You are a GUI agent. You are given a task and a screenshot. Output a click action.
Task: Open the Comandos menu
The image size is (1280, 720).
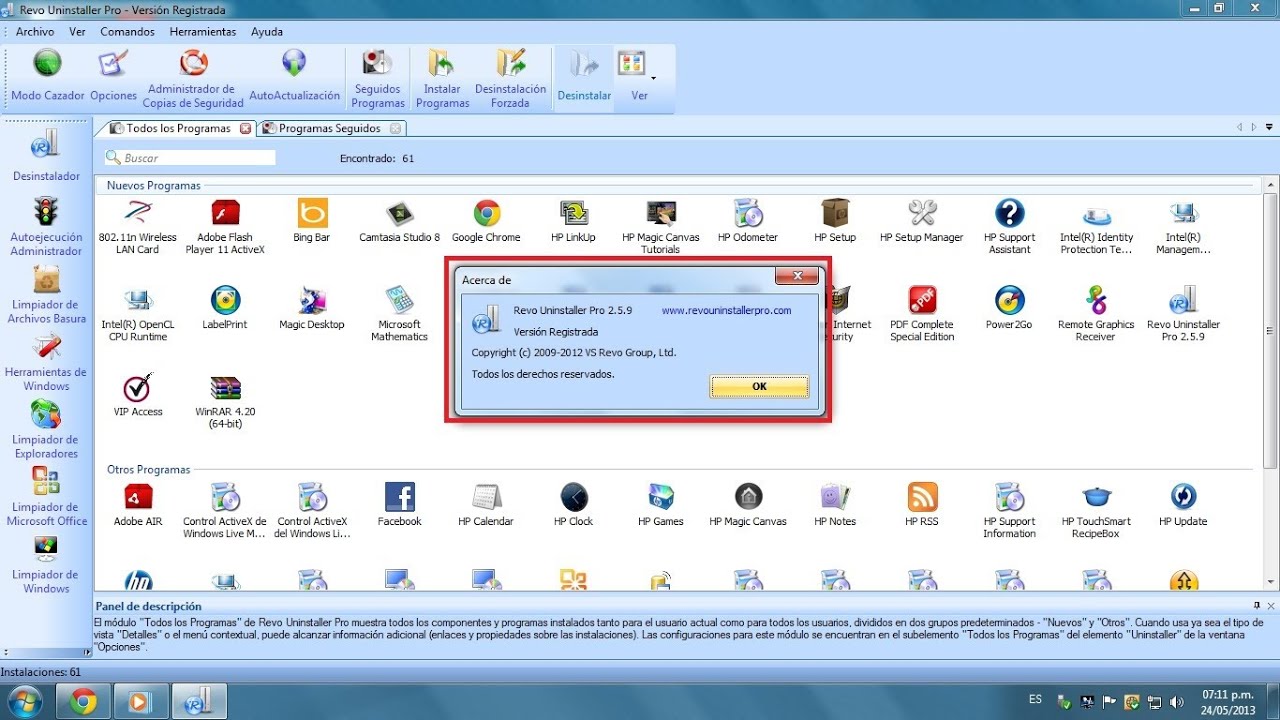[127, 32]
